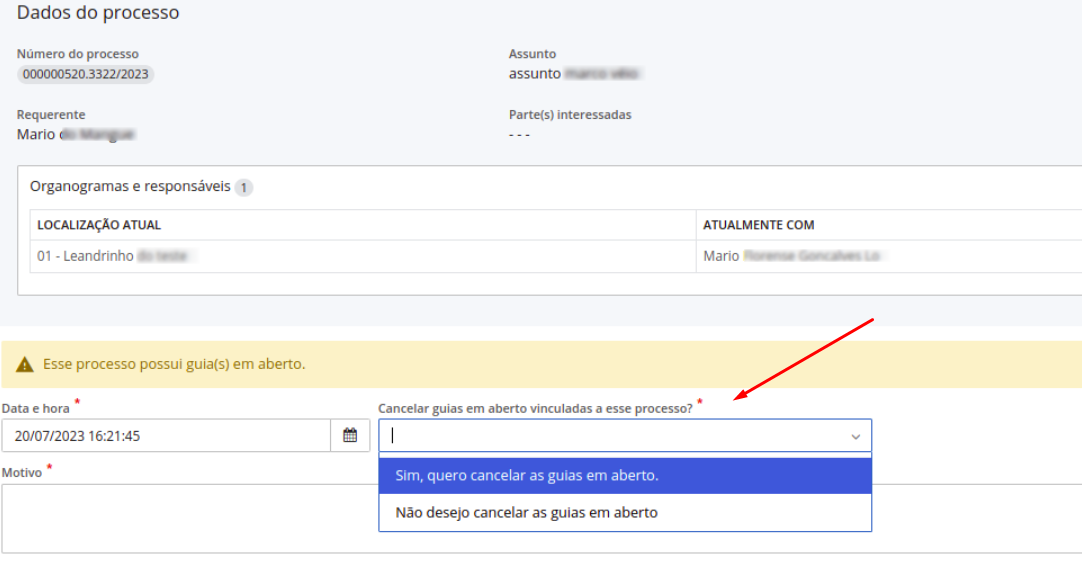Click the count badge beside Organogramas e responsáveis
Screen dimensions: 1082x573
(x=245, y=187)
